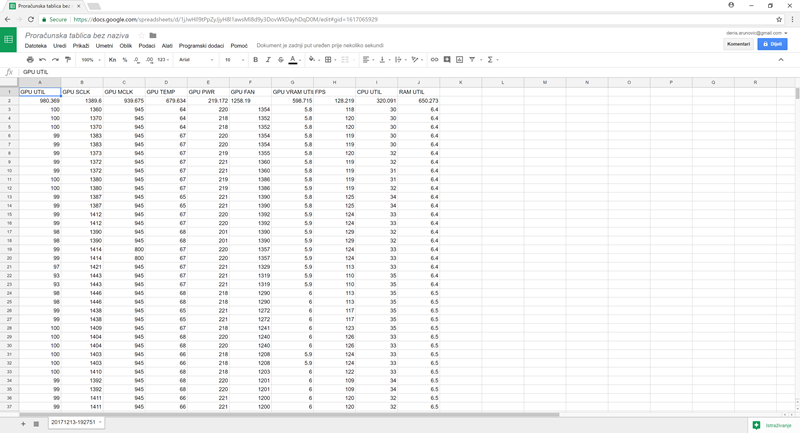Image resolution: width=800 pixels, height=433 pixels.
Task: Open the Podaci menu
Action: tap(146, 45)
